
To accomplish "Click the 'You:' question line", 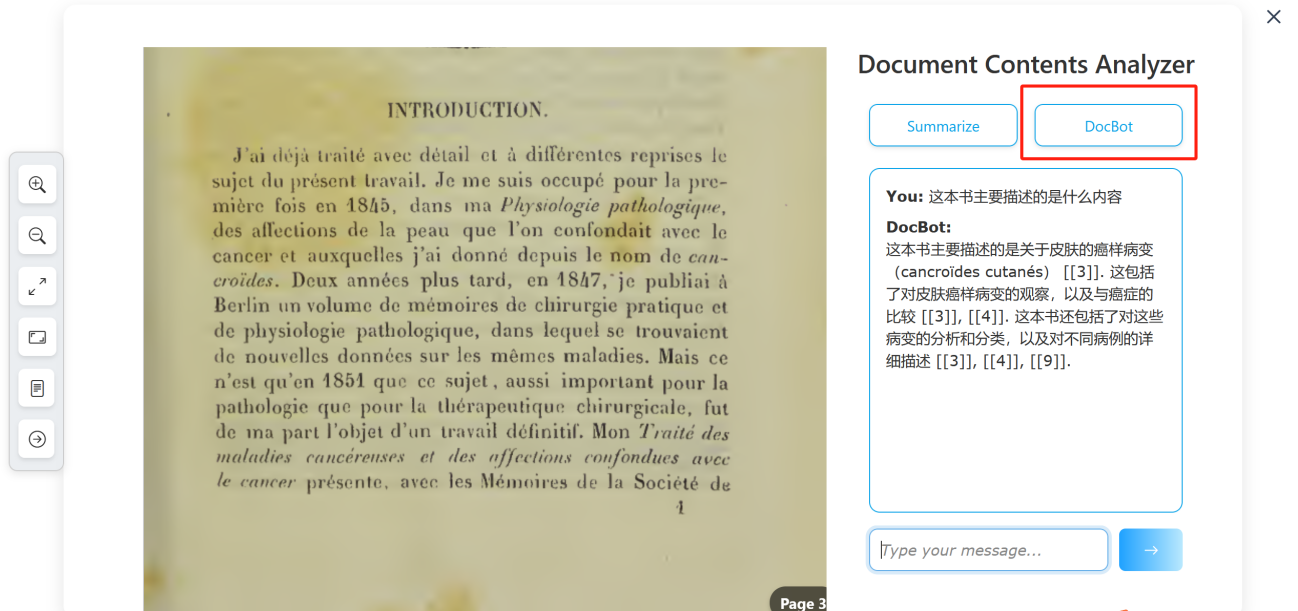I will [1004, 197].
